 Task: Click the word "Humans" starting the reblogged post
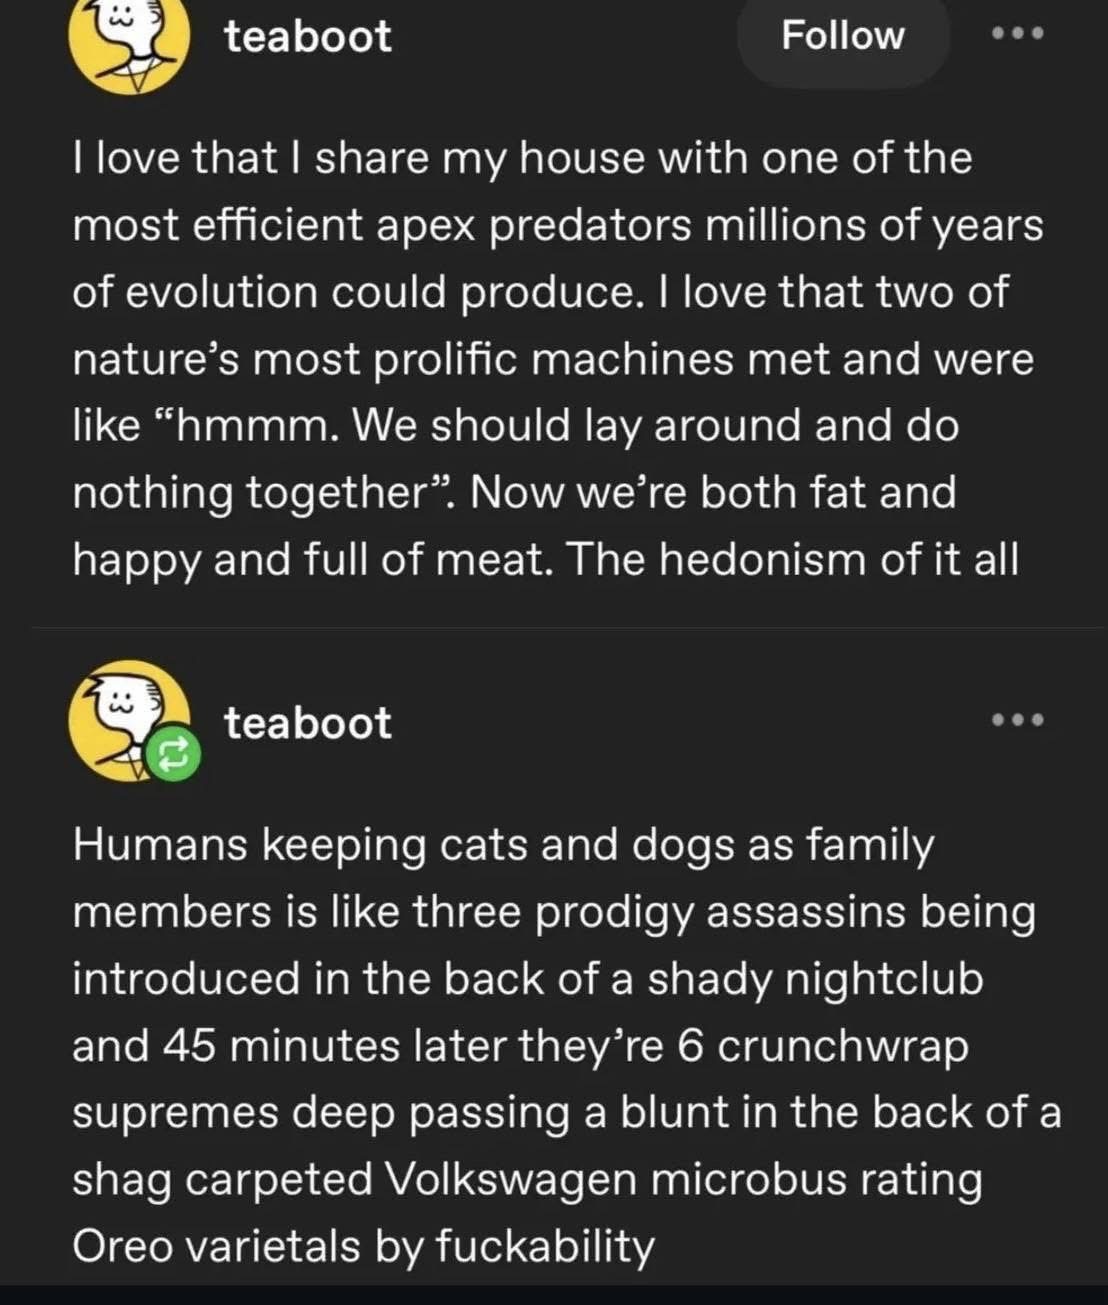point(160,845)
